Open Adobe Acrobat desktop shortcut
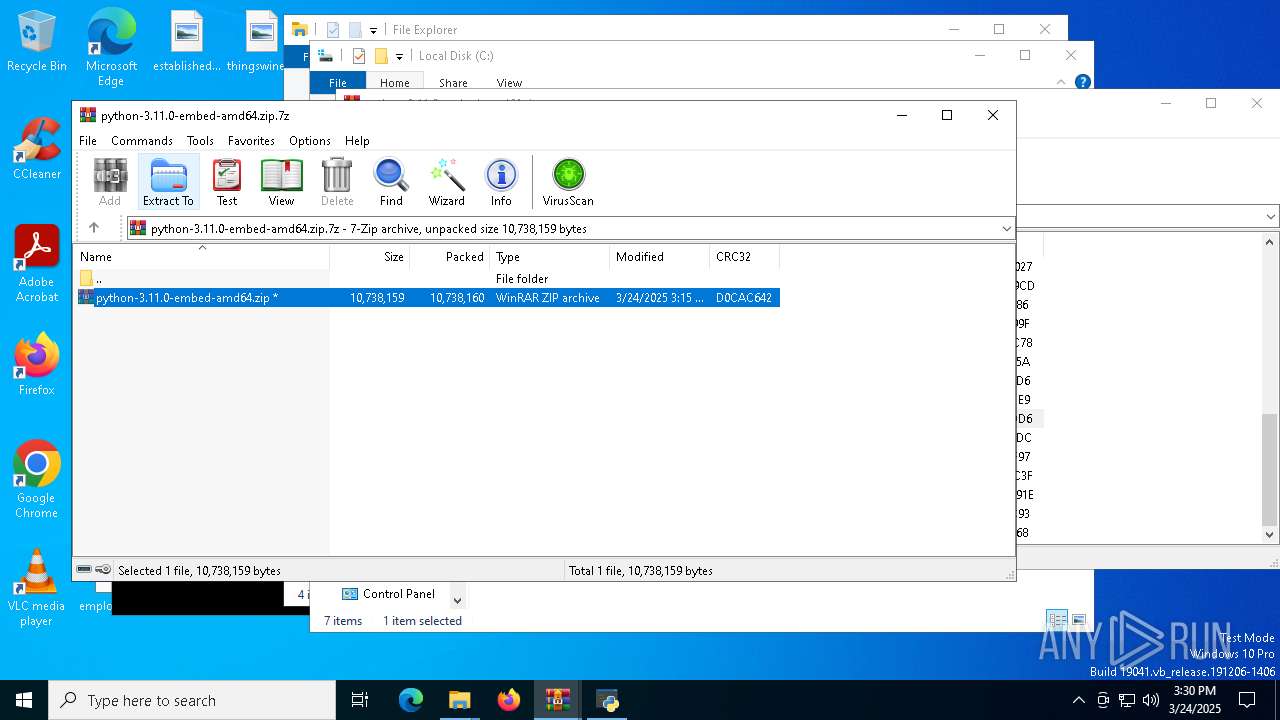Viewport: 1280px width, 720px height. coord(37,264)
